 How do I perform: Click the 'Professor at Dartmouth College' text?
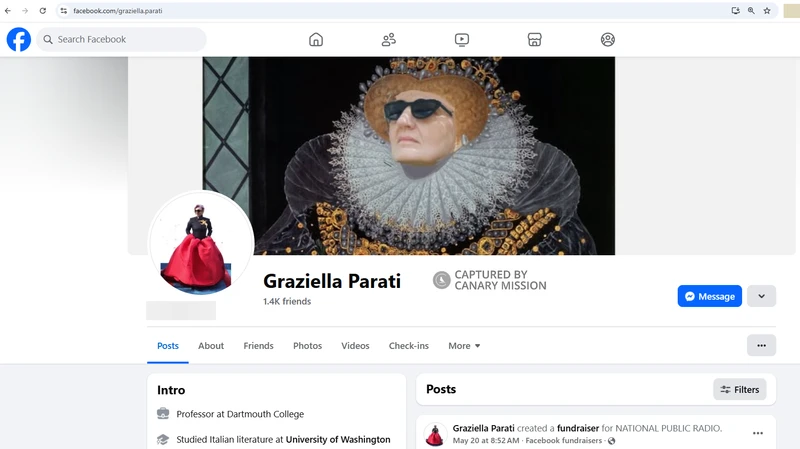pos(240,414)
